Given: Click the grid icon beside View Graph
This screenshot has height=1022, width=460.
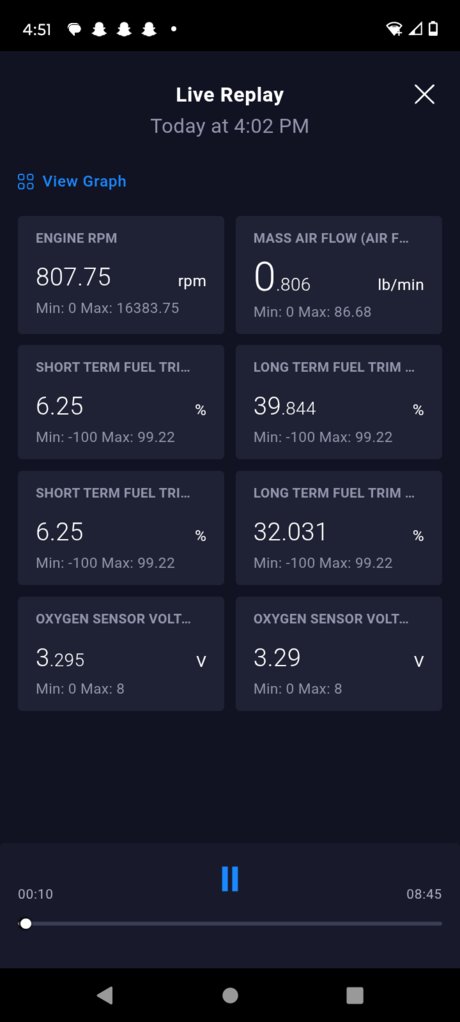Looking at the screenshot, I should pos(25,181).
